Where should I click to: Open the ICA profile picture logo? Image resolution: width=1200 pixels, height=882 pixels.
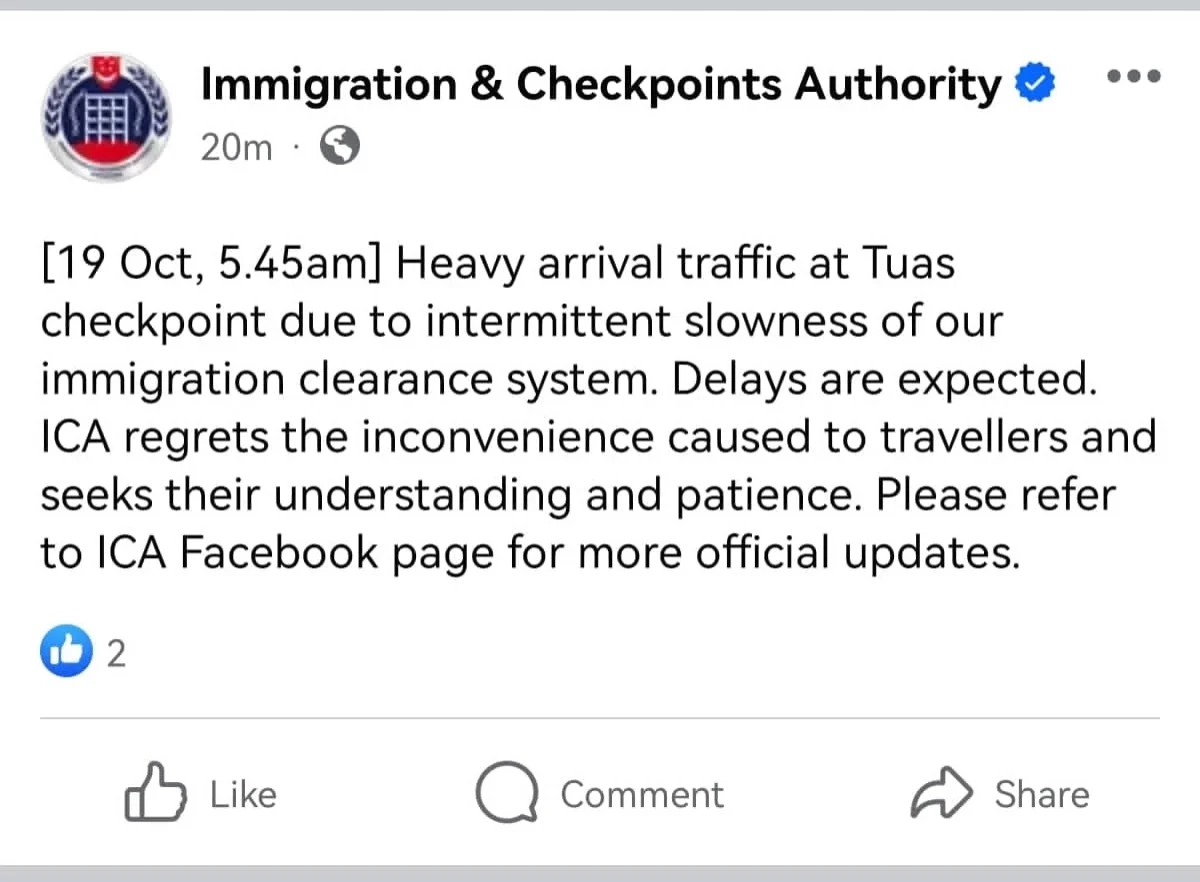point(104,118)
